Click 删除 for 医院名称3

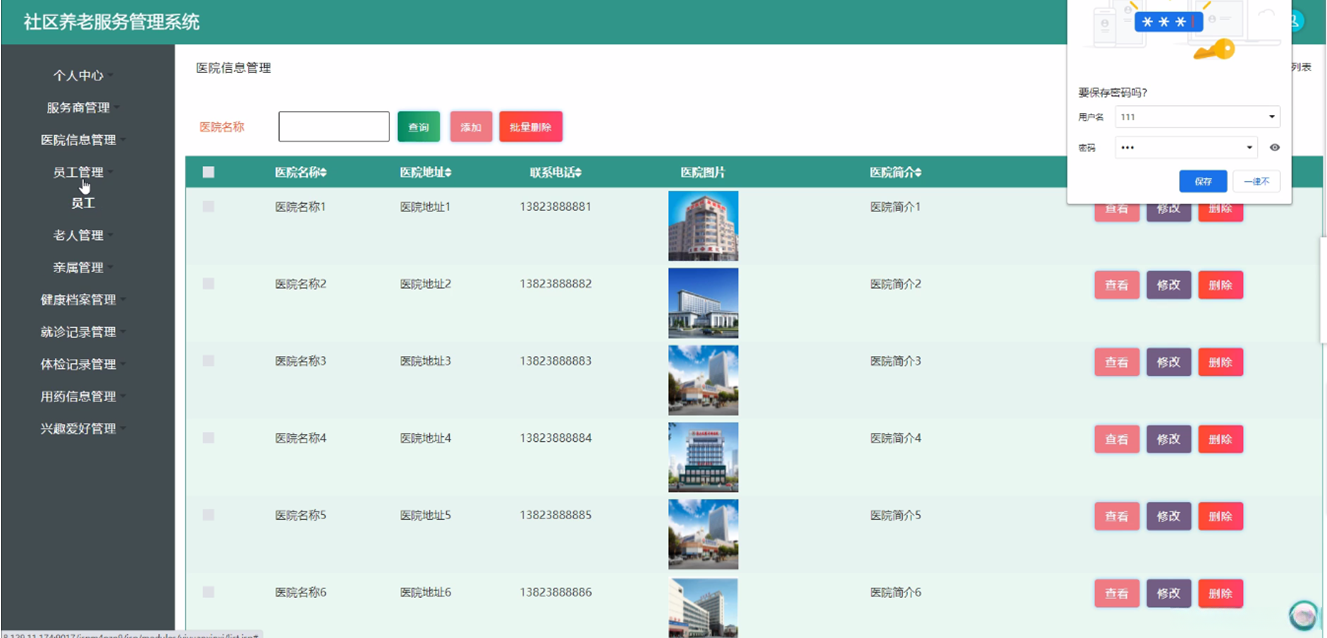pyautogui.click(x=1220, y=362)
